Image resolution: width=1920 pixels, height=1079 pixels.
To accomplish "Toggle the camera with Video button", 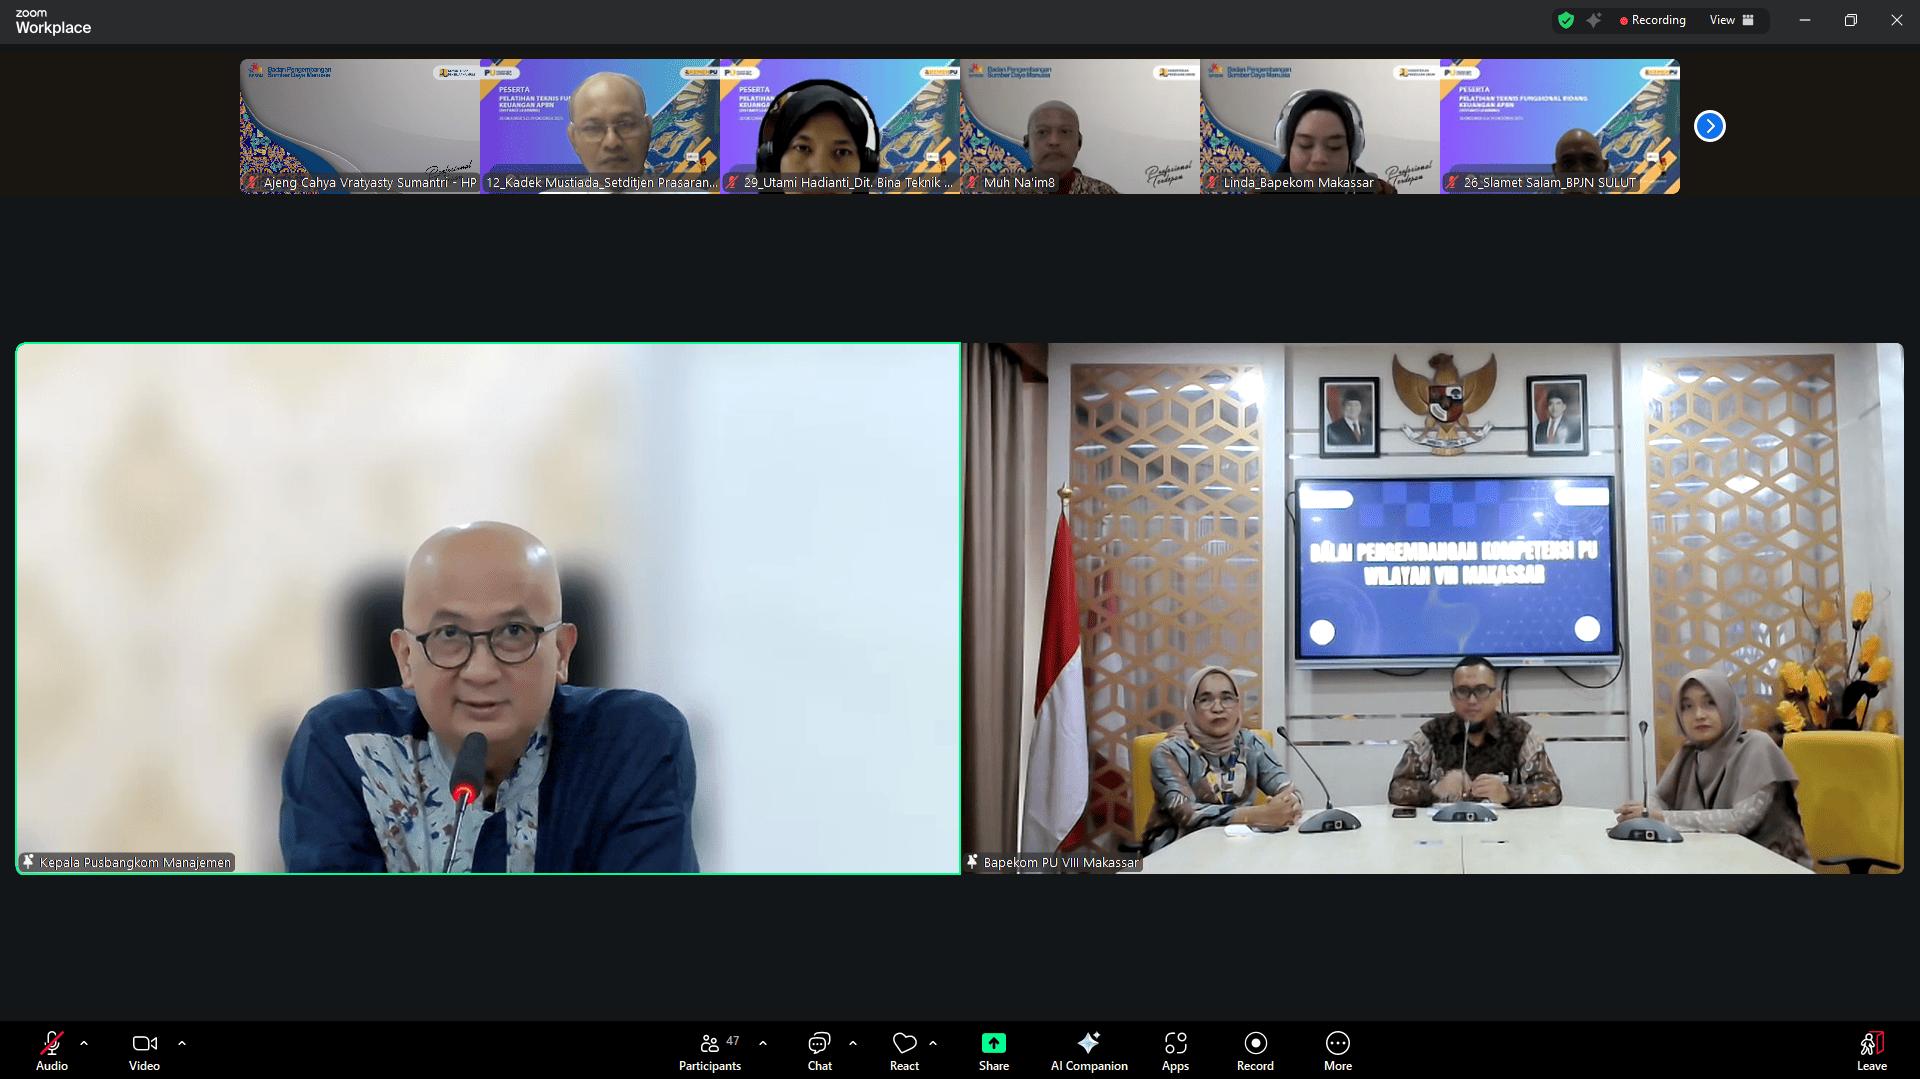I will click(144, 1050).
